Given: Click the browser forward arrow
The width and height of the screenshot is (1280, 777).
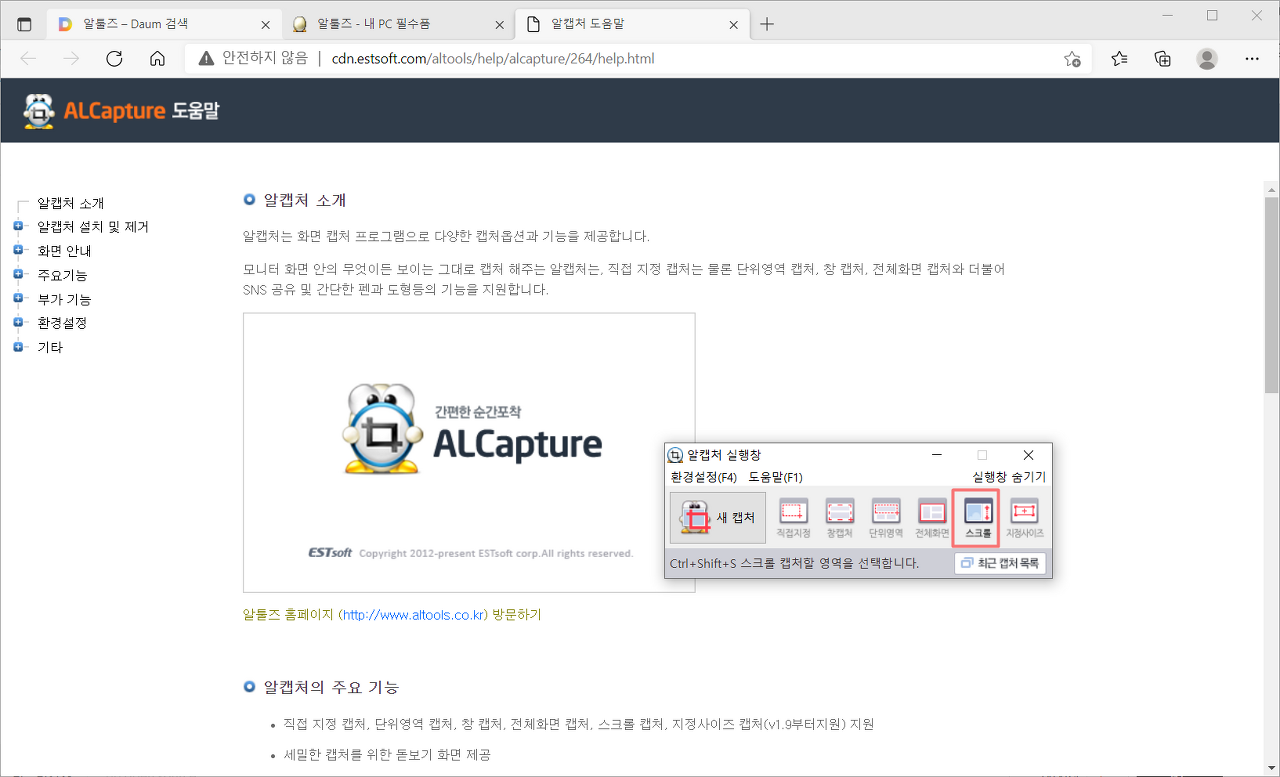Looking at the screenshot, I should [71, 58].
